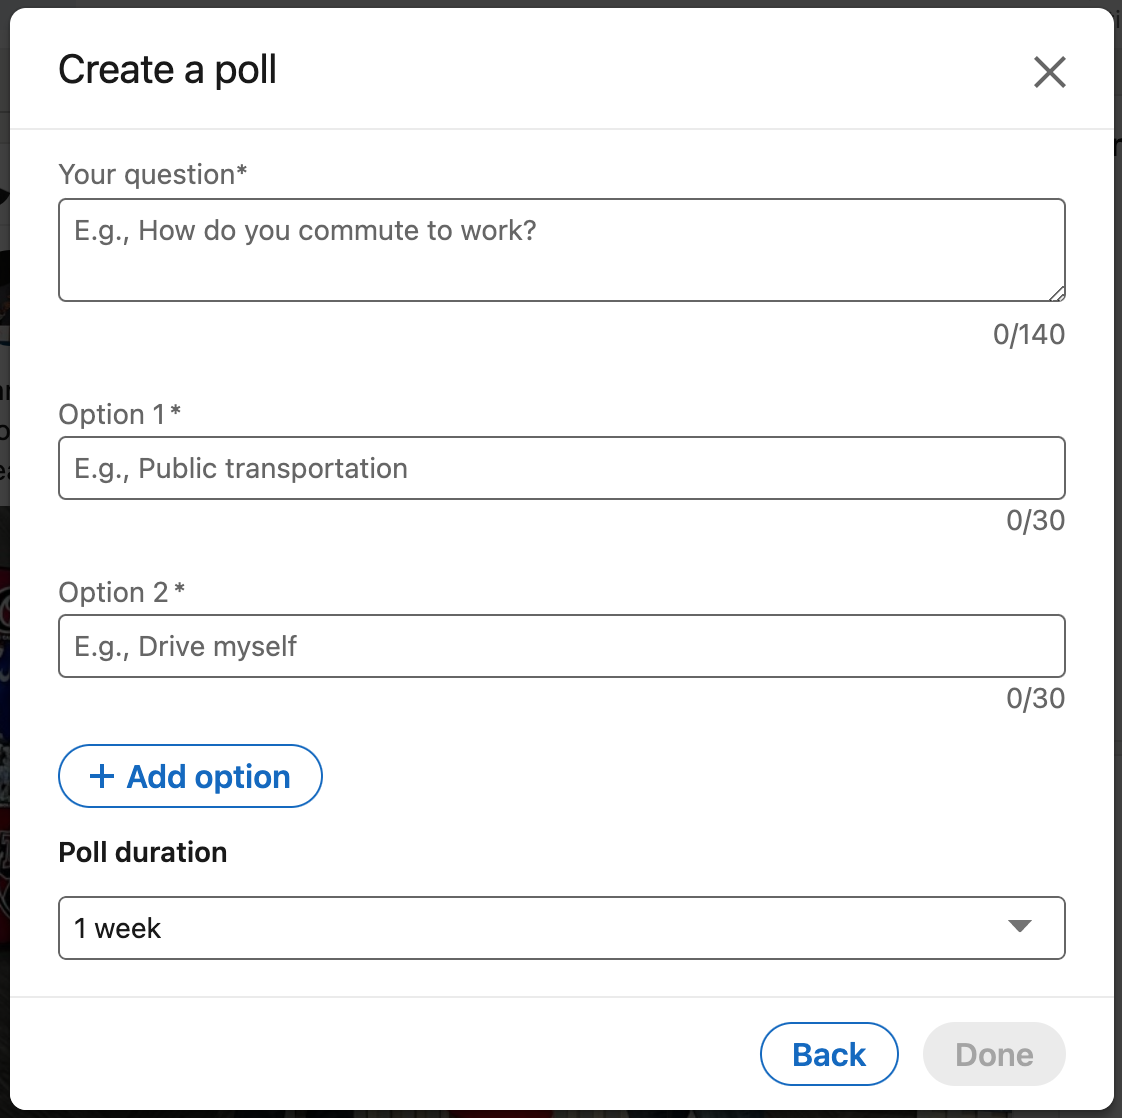The height and width of the screenshot is (1118, 1122).
Task: Click into the Option 1 field
Action: click(x=561, y=468)
